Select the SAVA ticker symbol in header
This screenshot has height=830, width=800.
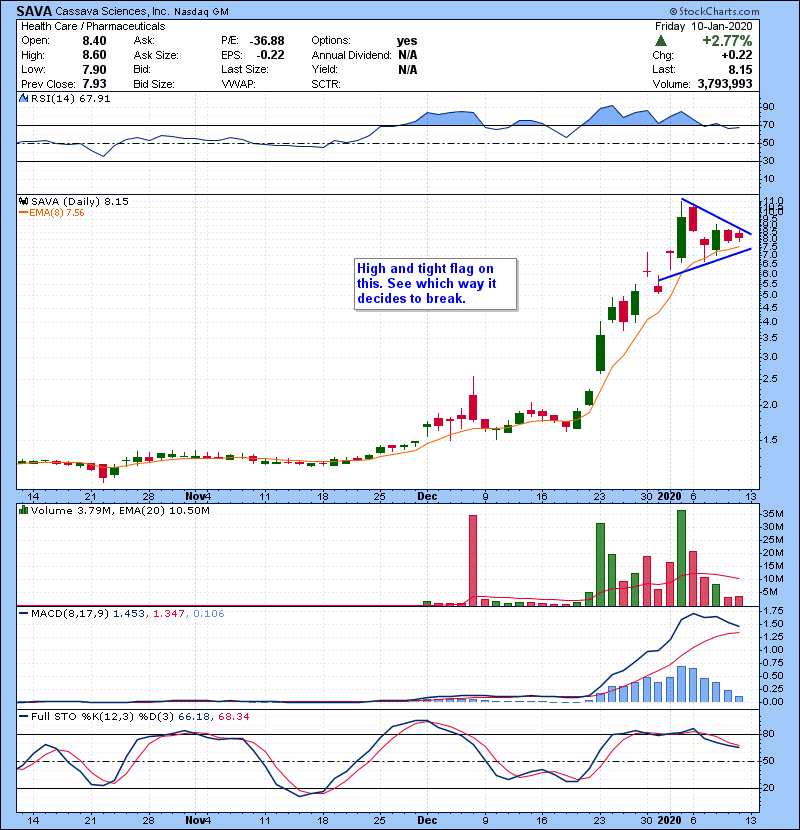(34, 11)
